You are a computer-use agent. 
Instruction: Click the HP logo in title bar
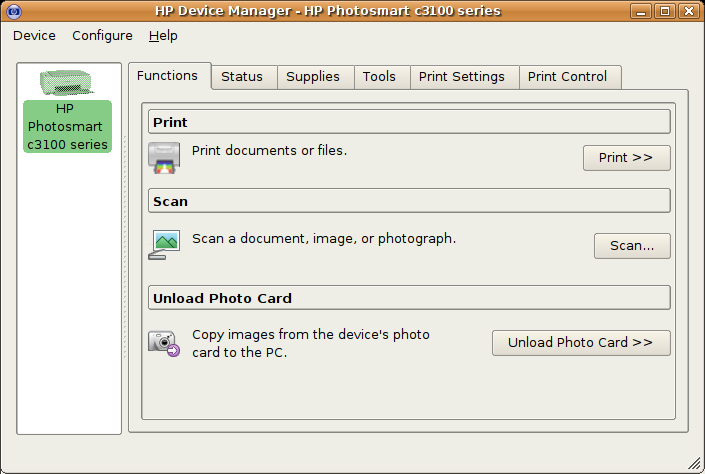(14, 11)
